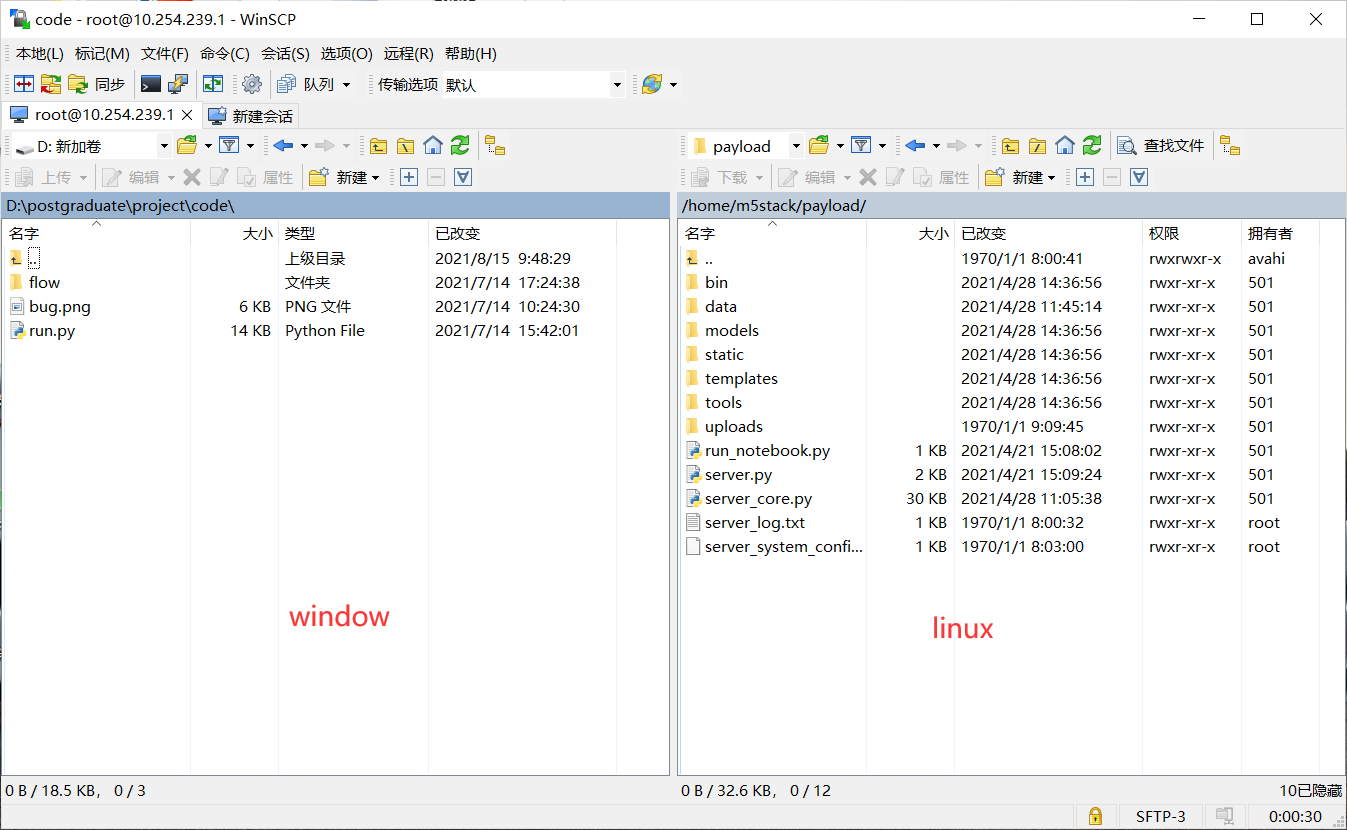The image size is (1347, 830).
Task: Refresh the remote panel
Action: pyautogui.click(x=1092, y=146)
